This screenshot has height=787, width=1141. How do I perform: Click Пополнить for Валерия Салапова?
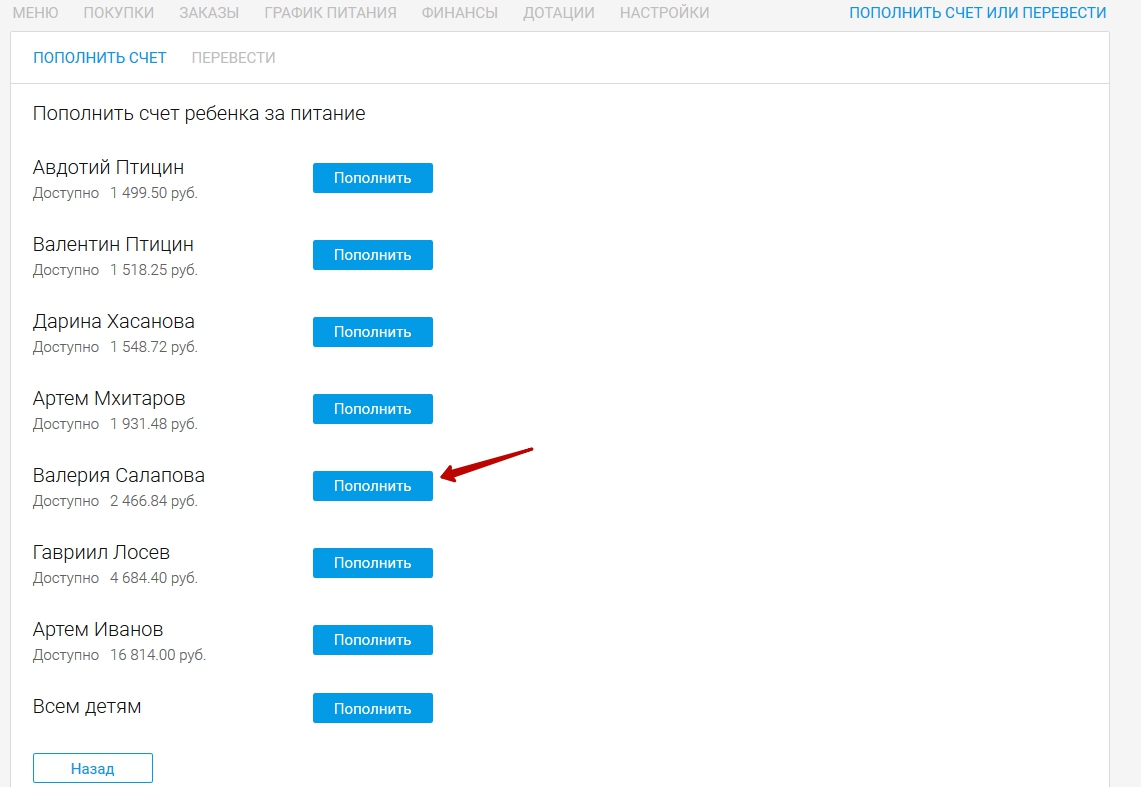coord(373,487)
